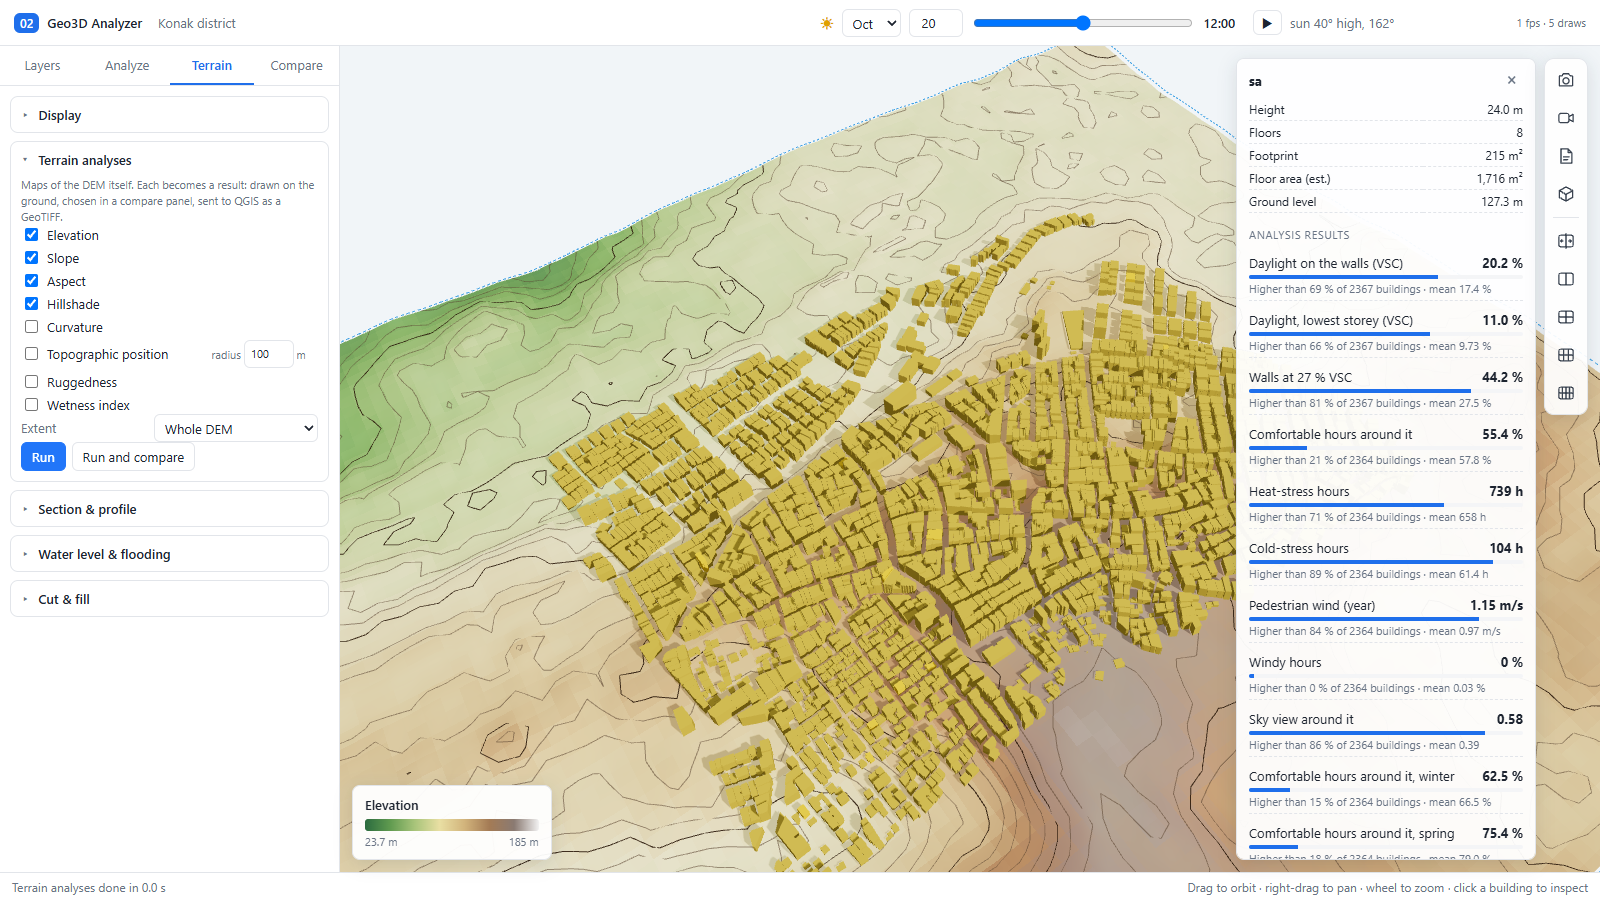Image resolution: width=1600 pixels, height=900 pixels.
Task: Click the Daylight, lowest storey (VSC) result
Action: point(1386,332)
